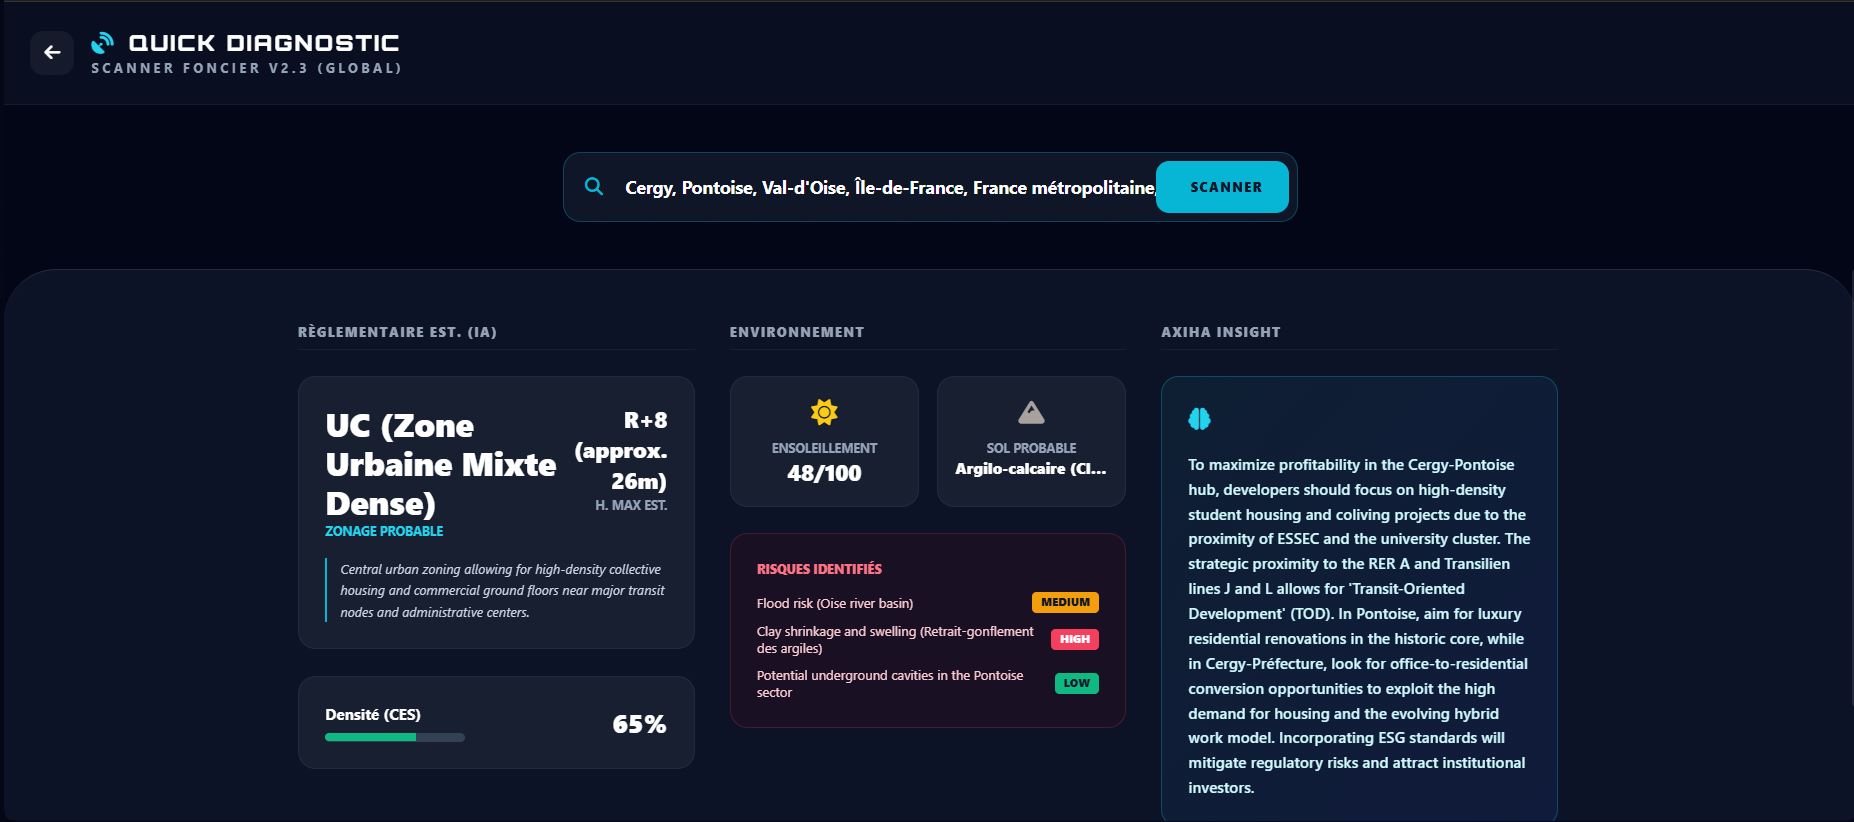Screen dimensions: 1854x822
Task: Click the Densité (CES) progress bar
Action: [x=395, y=737]
